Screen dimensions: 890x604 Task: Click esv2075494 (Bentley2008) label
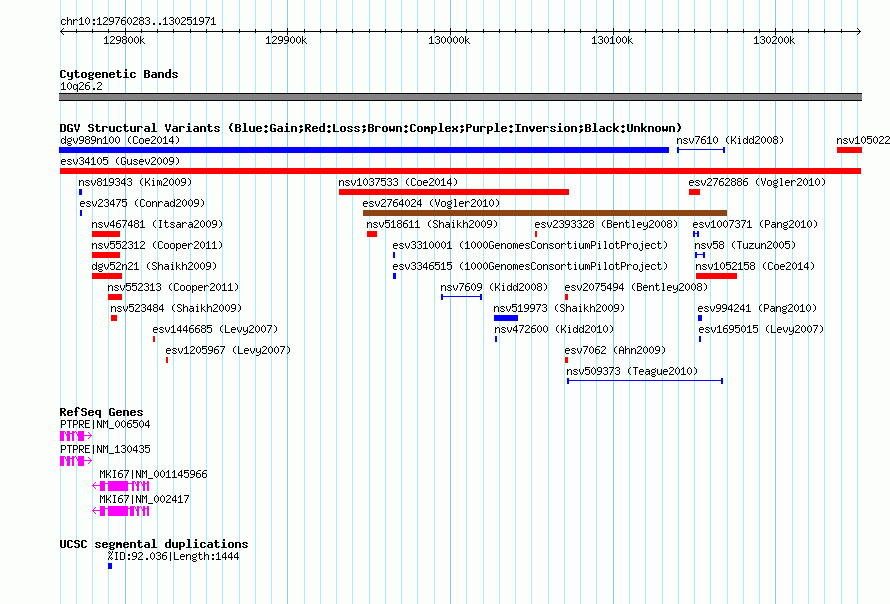(636, 287)
